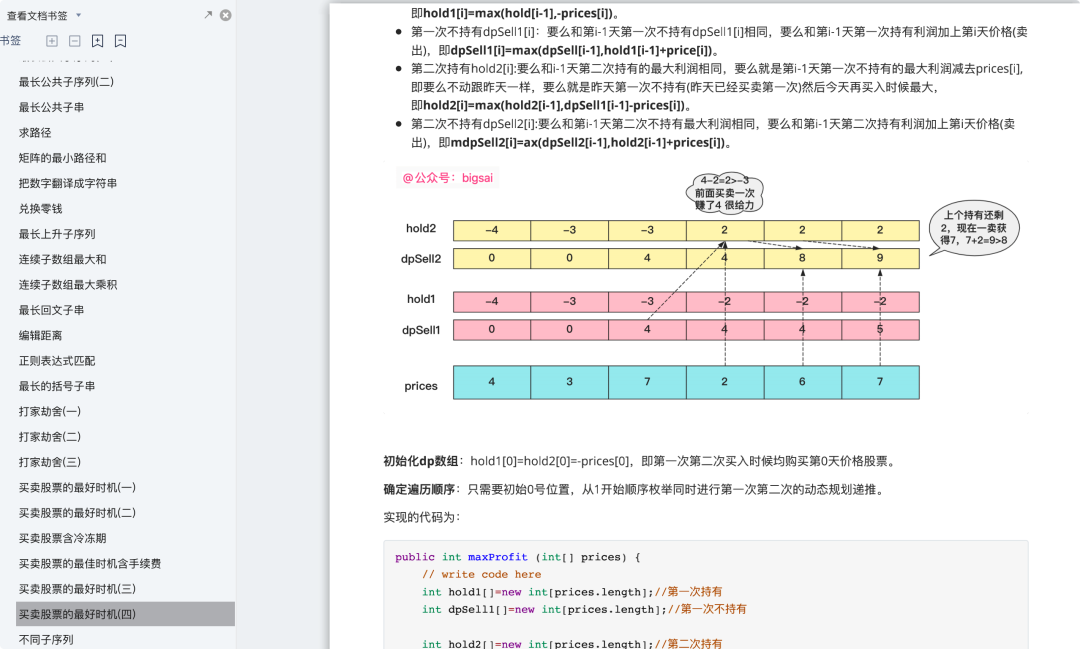Open bookmark 打家劫舍(一)

[x=50, y=412]
